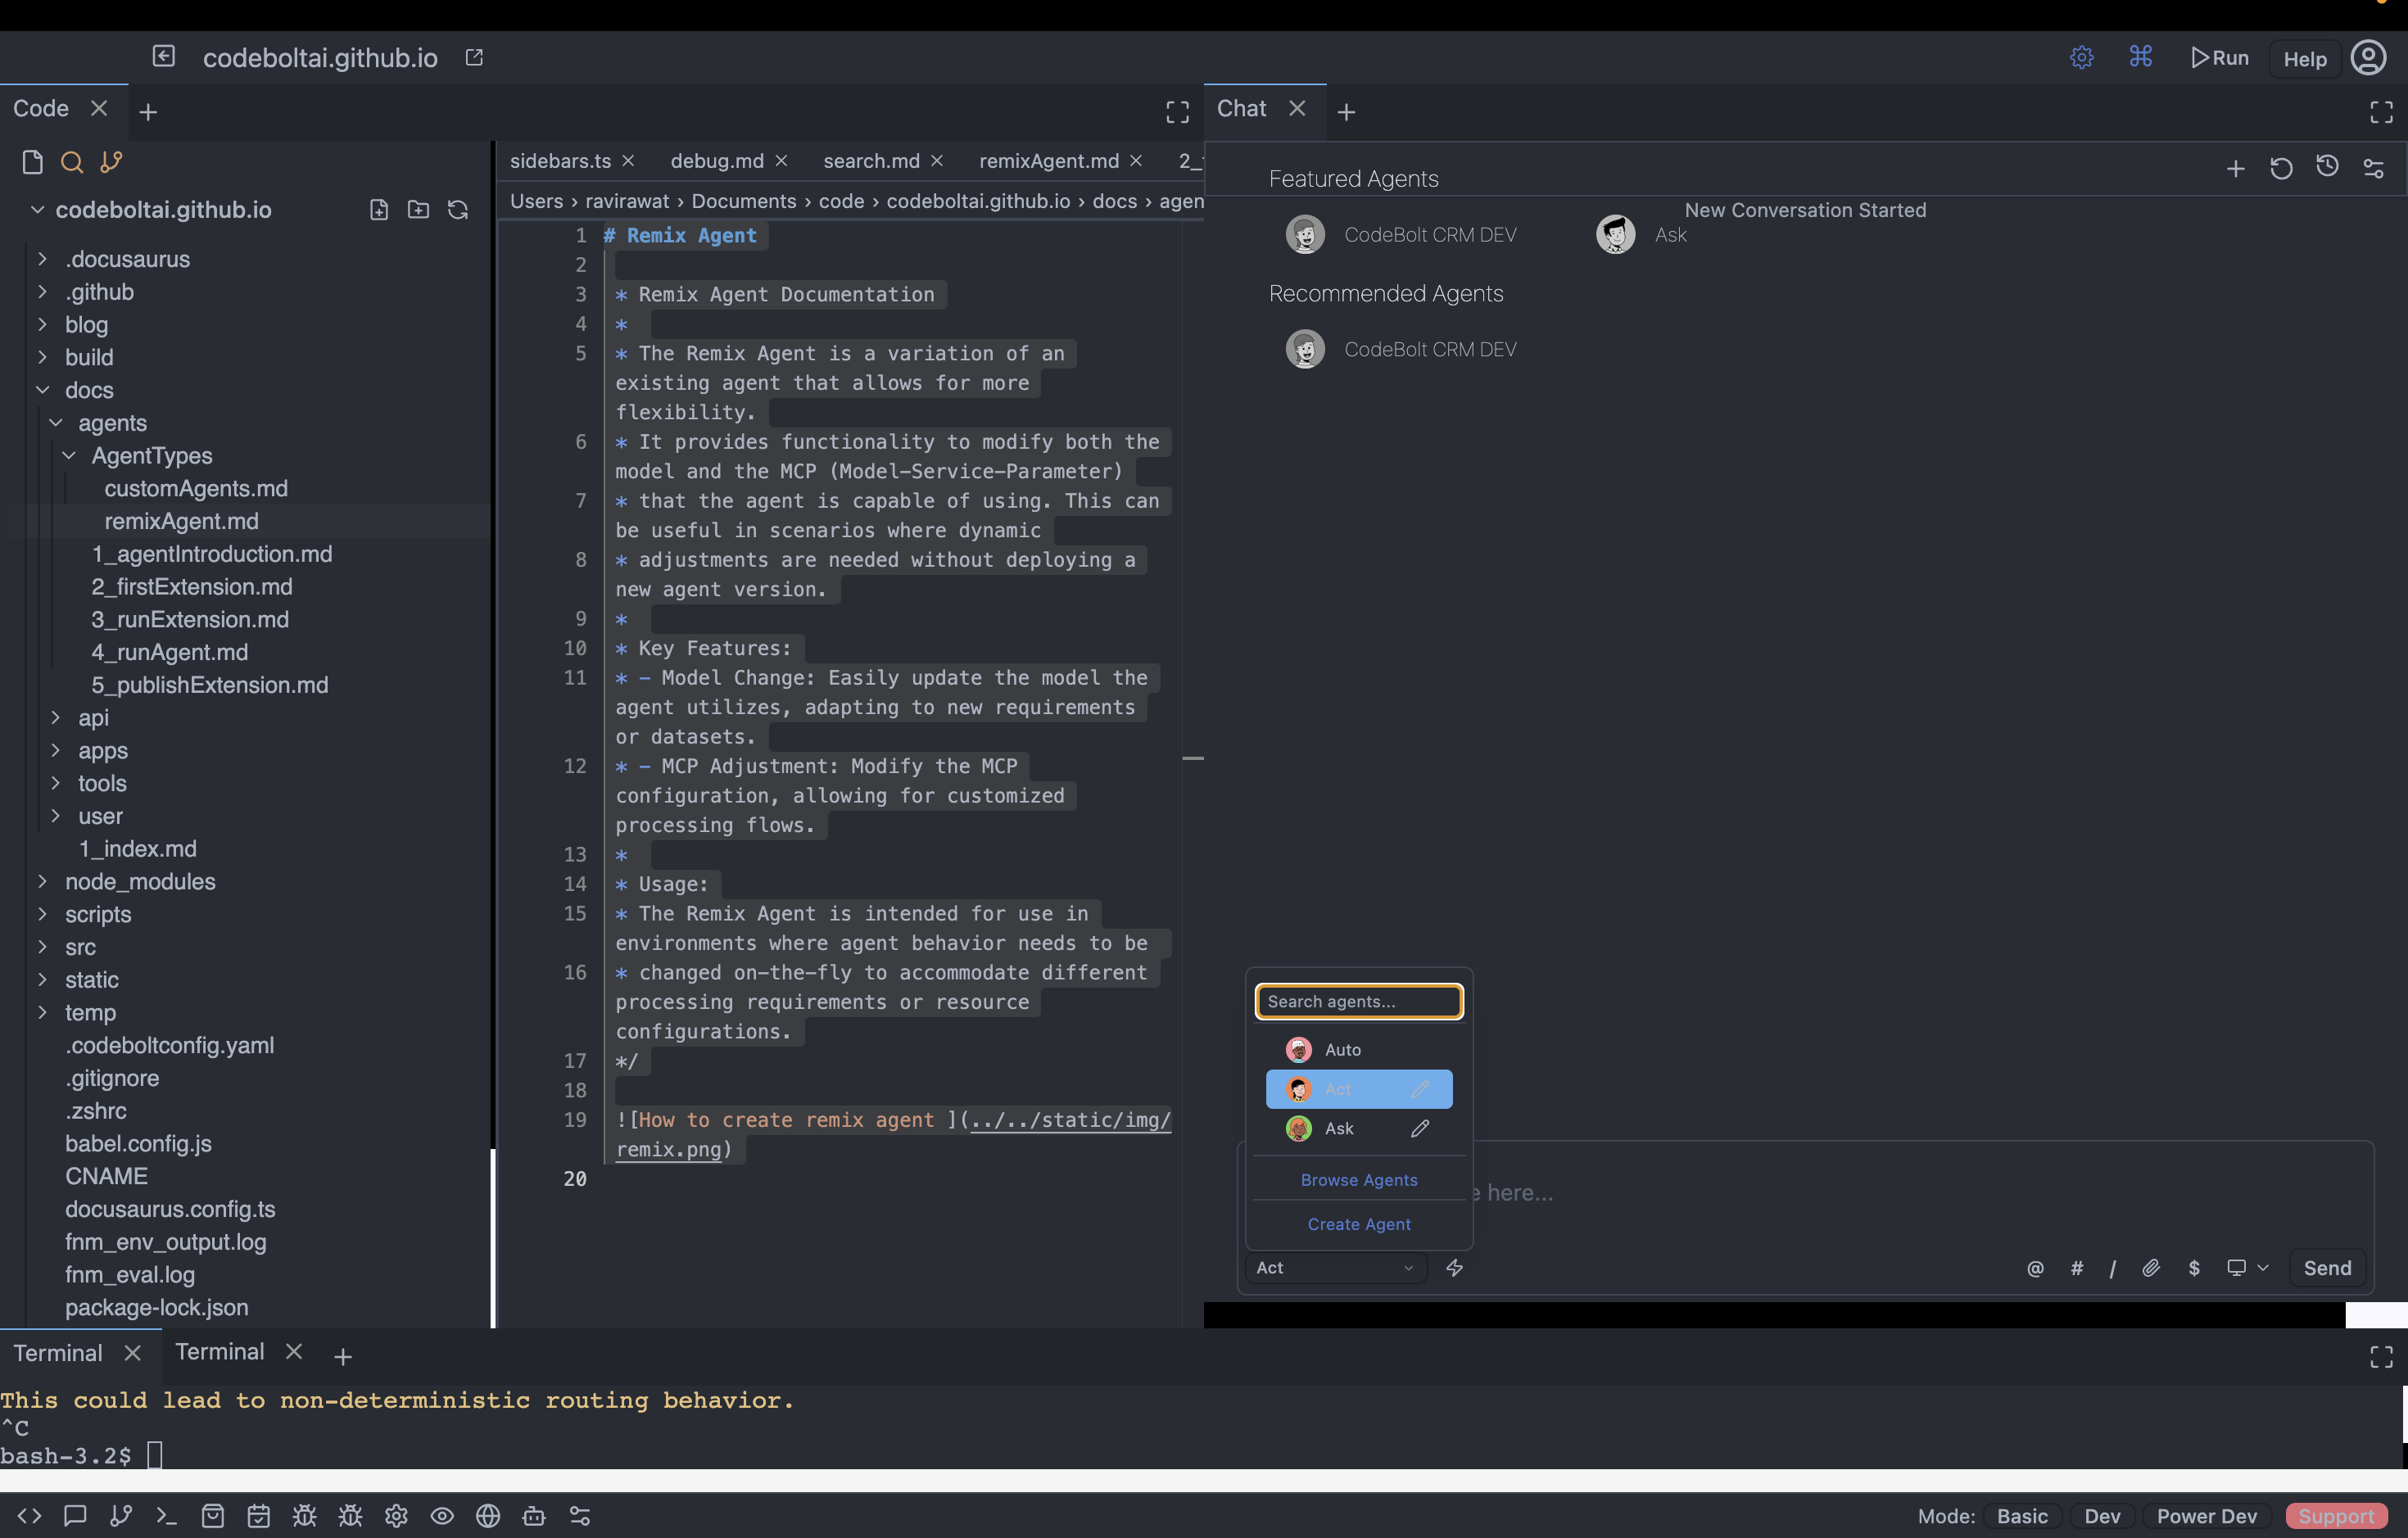Switch mode to Power Dev

click(x=2207, y=1516)
